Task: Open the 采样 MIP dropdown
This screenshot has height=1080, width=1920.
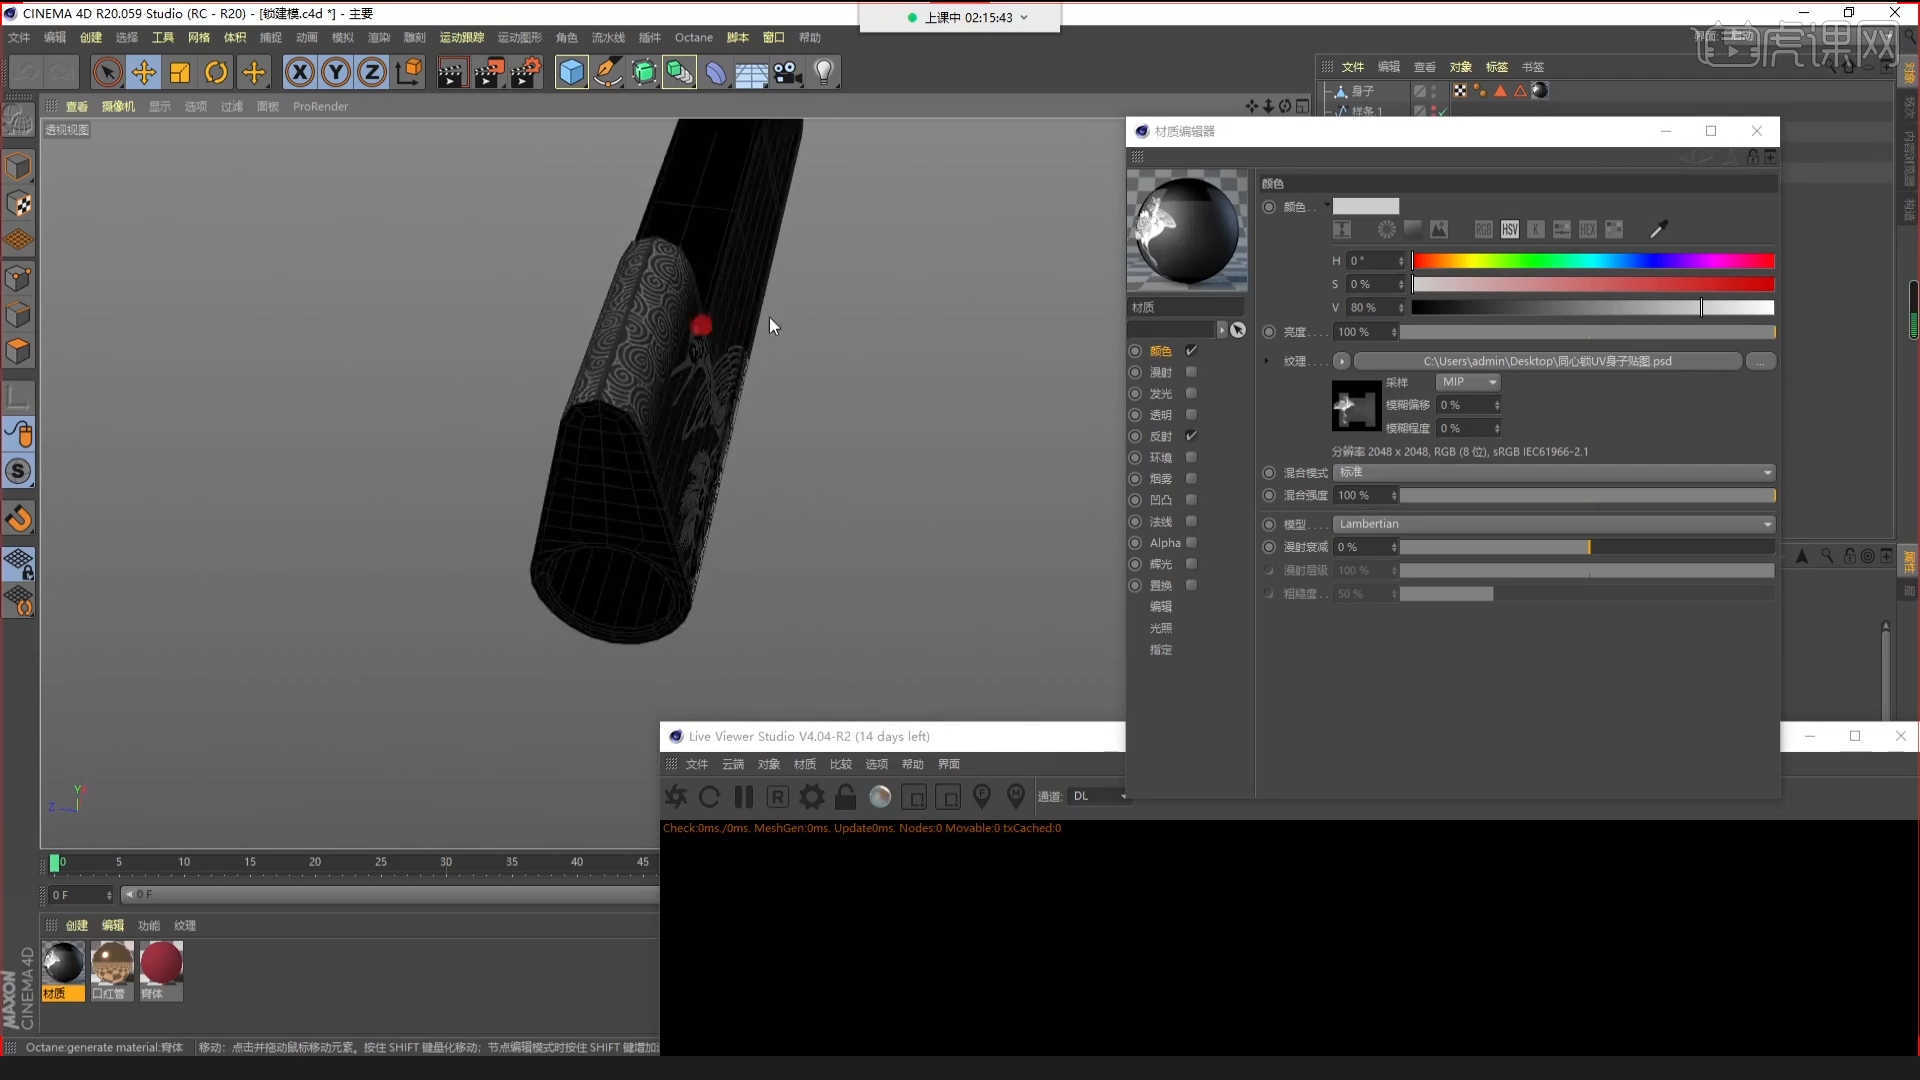Action: [1468, 382]
